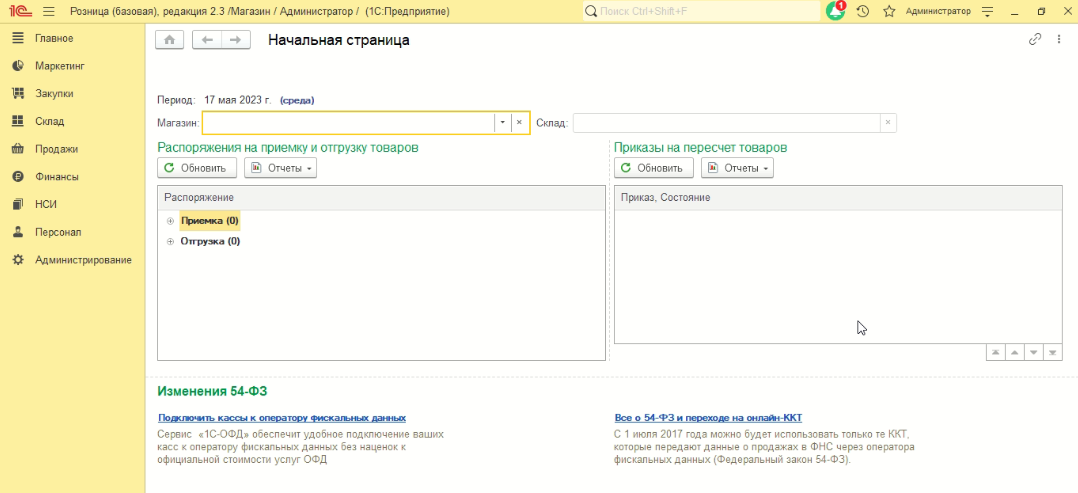Viewport: 1078px width, 493px height.
Task: Click Приказ, Состояние column header
Action: 838,197
